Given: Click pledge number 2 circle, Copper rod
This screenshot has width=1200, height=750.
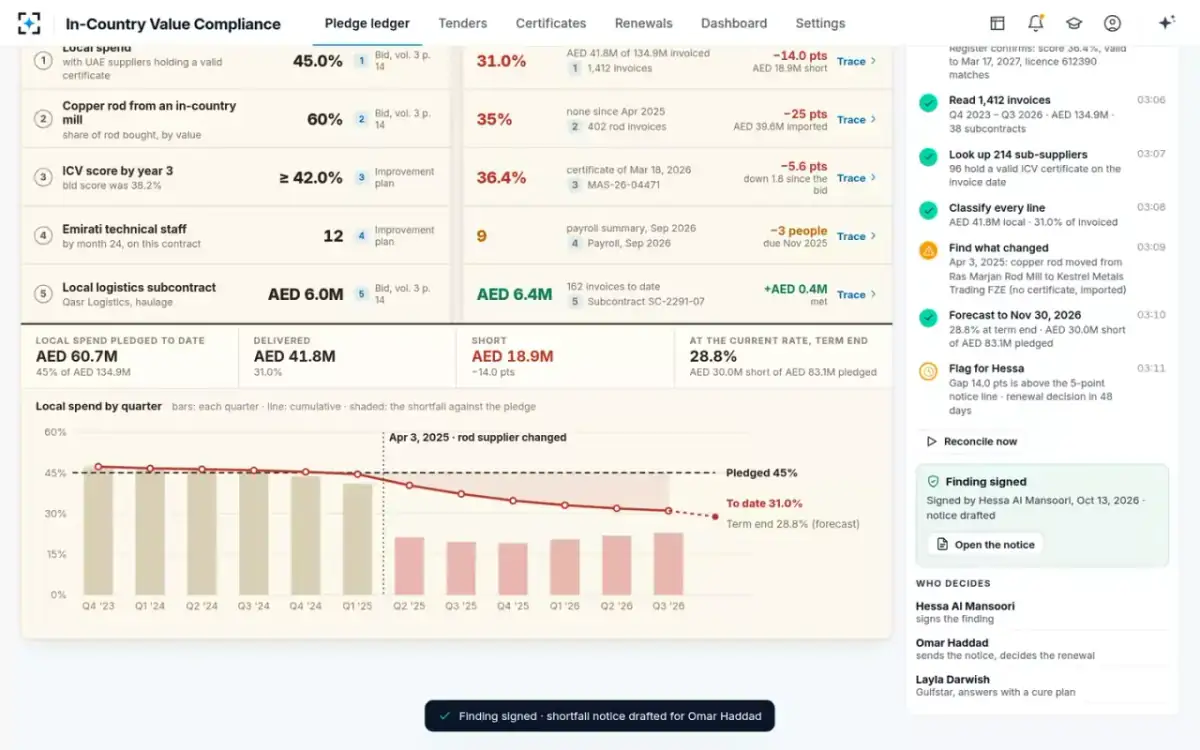Looking at the screenshot, I should tap(43, 119).
